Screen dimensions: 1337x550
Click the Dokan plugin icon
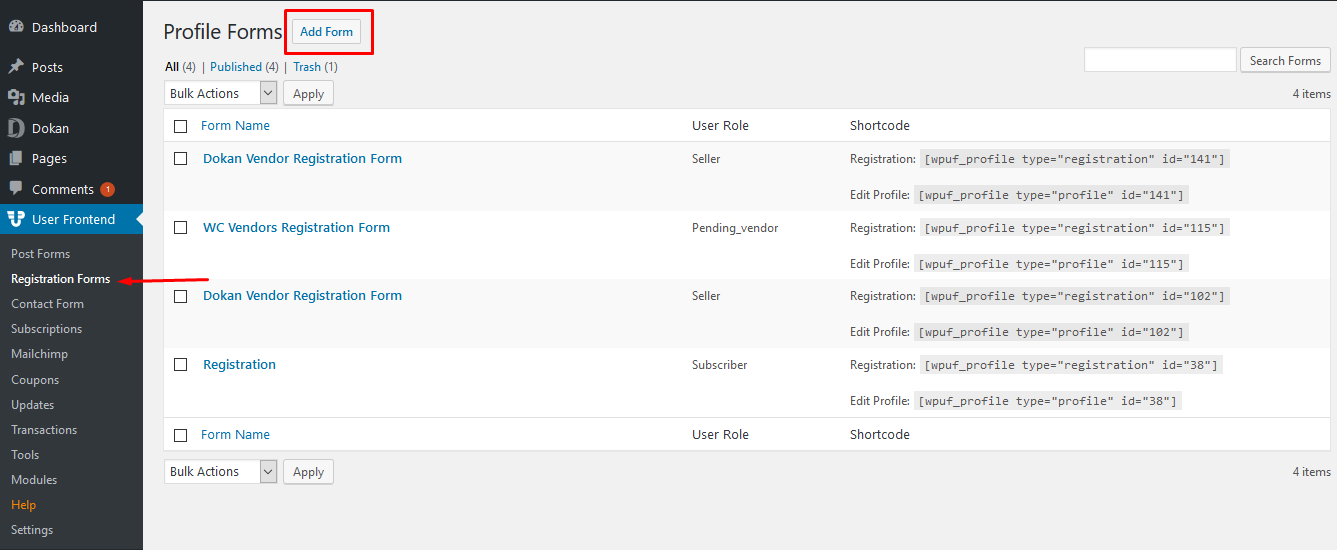16,128
